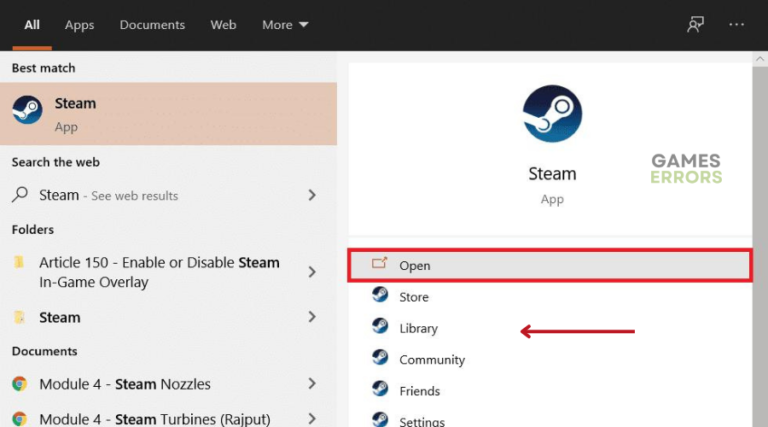Viewport: 768px width, 427px height.
Task: Expand Steam web results chevron
Action: [312, 195]
